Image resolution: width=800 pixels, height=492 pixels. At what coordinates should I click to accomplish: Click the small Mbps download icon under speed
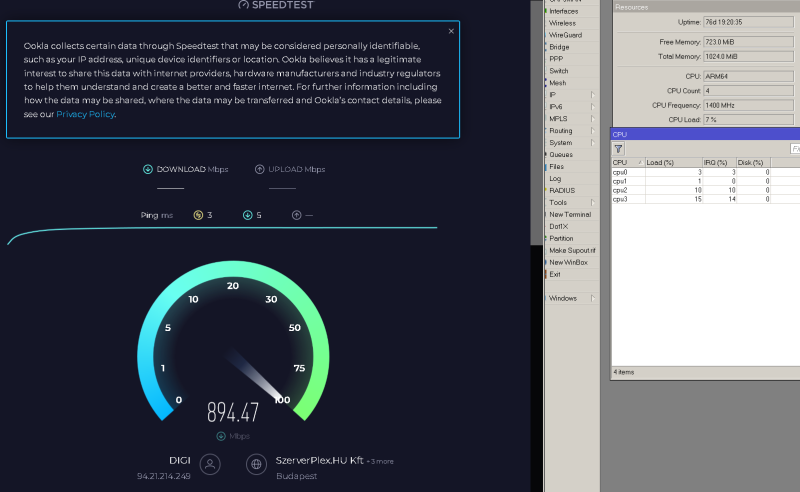click(x=221, y=436)
